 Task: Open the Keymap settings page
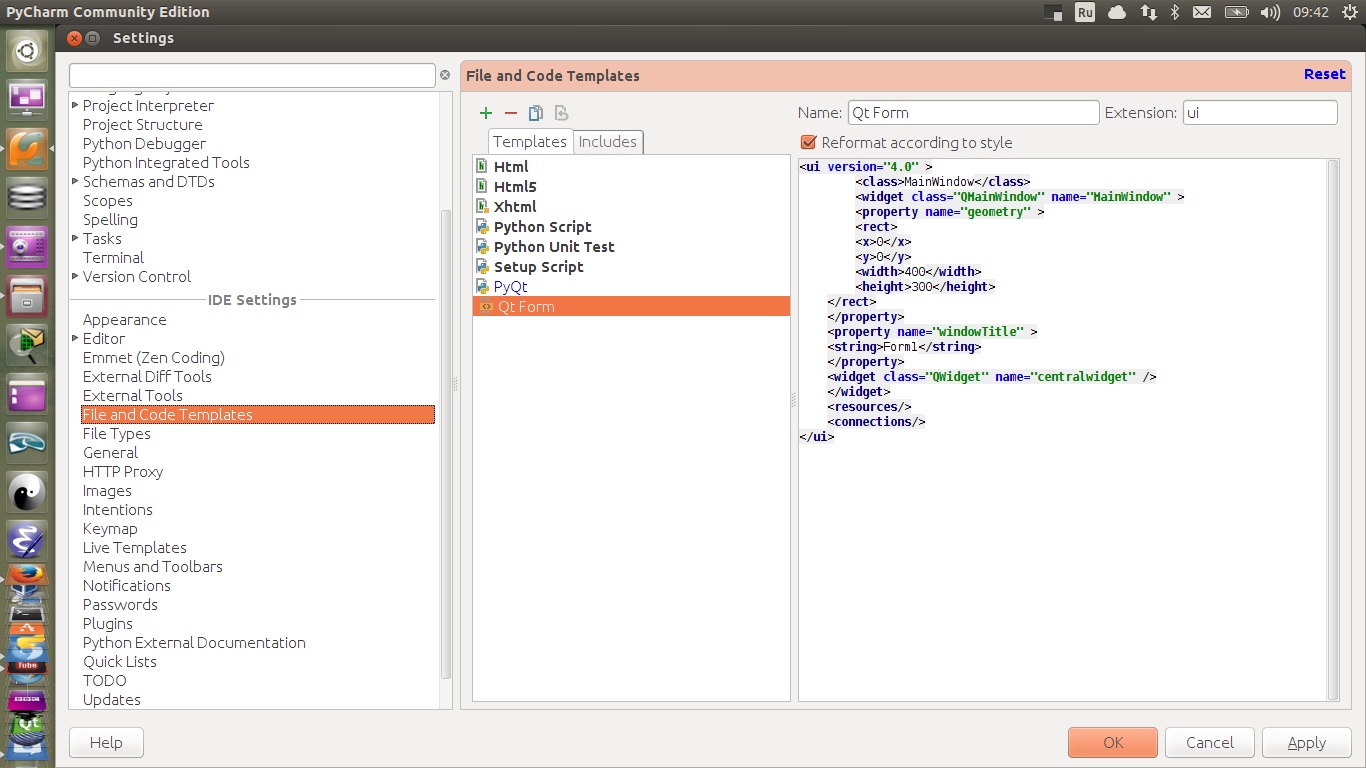(110, 529)
